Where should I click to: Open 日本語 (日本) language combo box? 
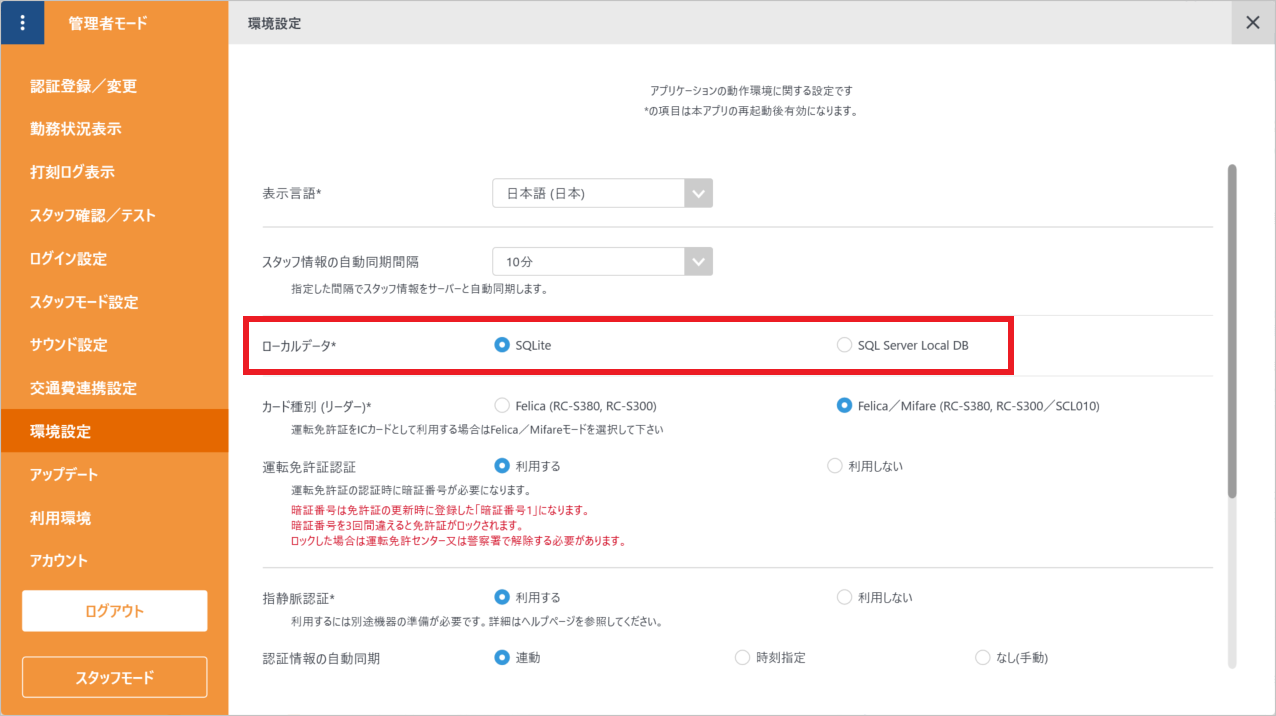(x=602, y=193)
